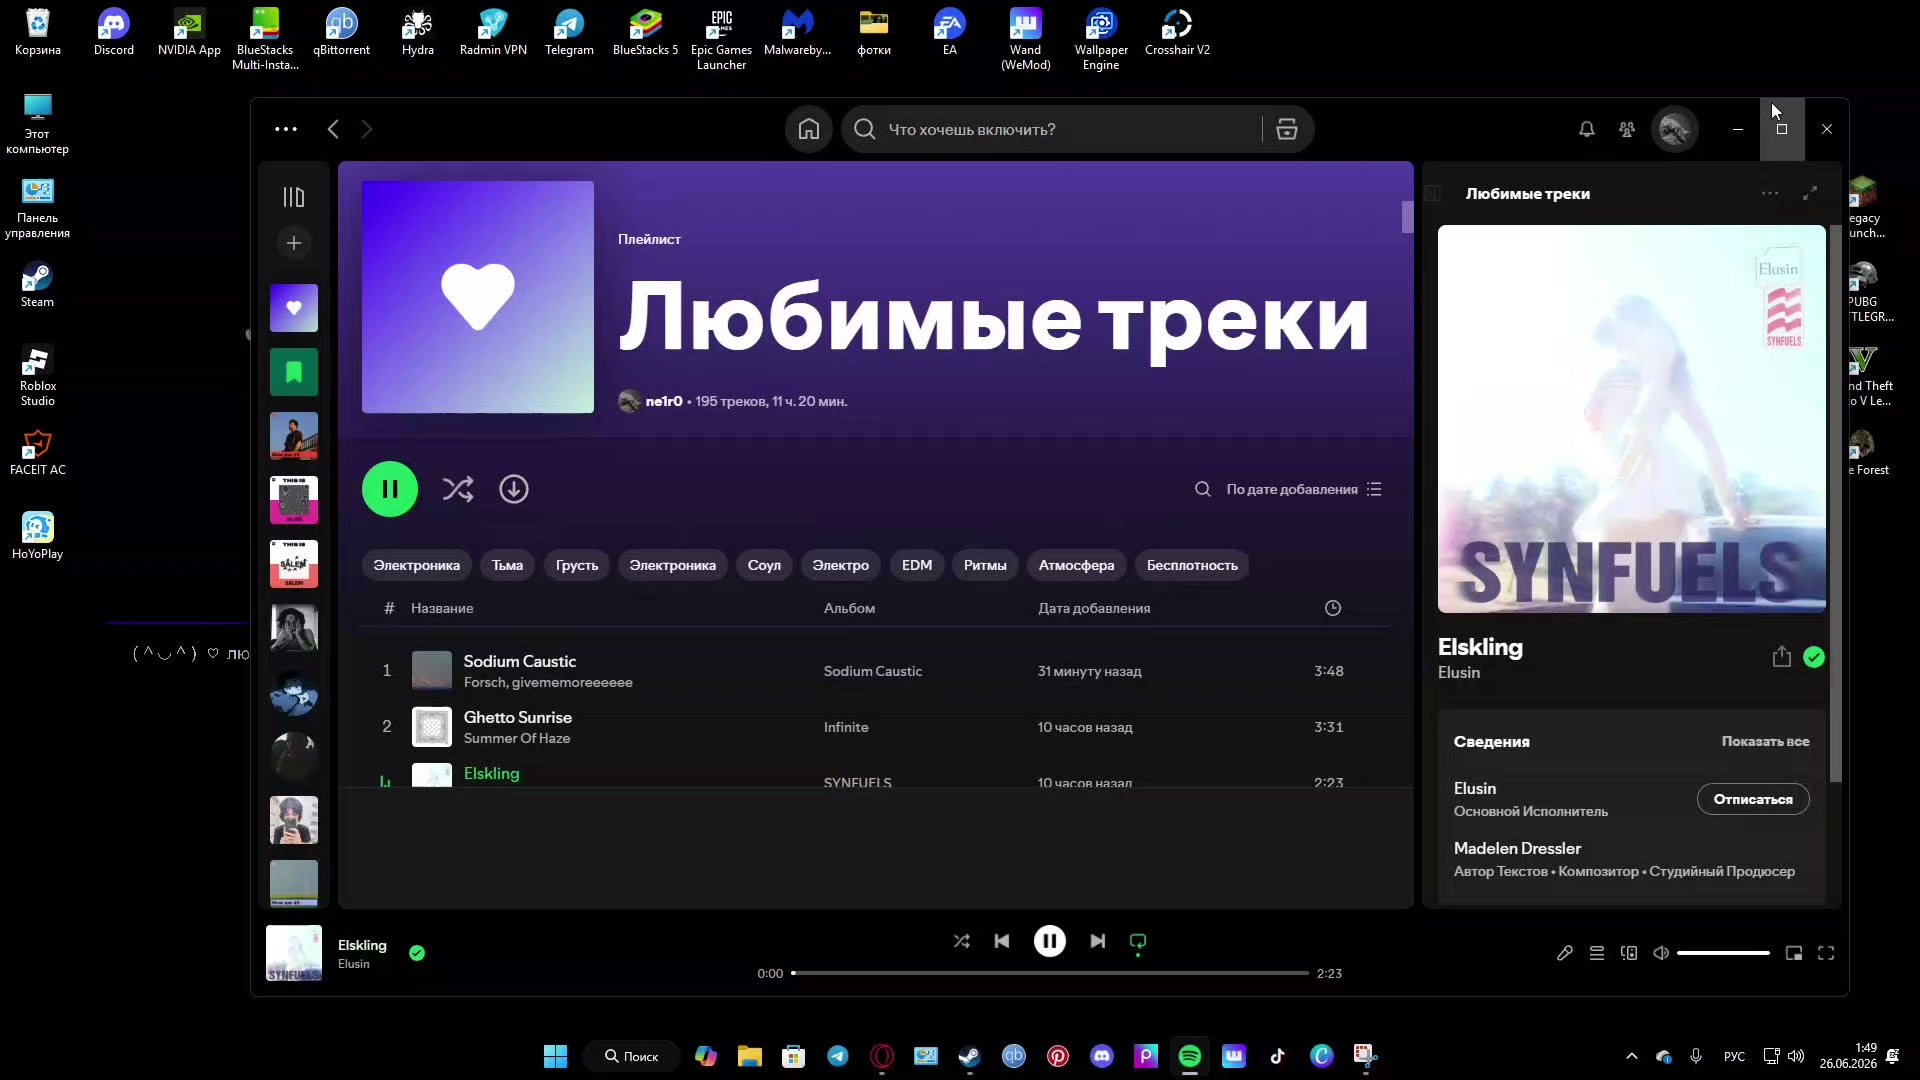Sort by the 'Альбом' column header
Screen dimensions: 1920x1080
coord(849,608)
